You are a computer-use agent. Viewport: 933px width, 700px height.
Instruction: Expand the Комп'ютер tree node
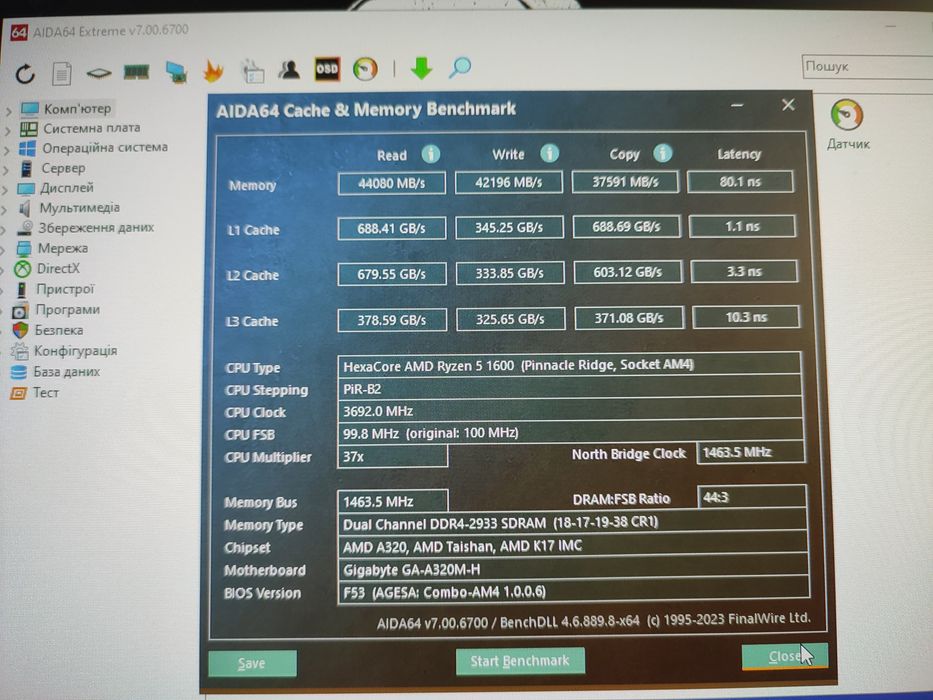point(9,111)
